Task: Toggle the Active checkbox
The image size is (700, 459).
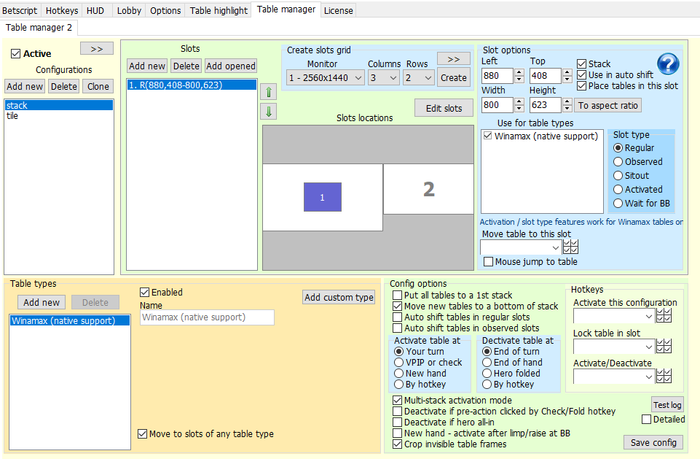Action: coord(16,54)
